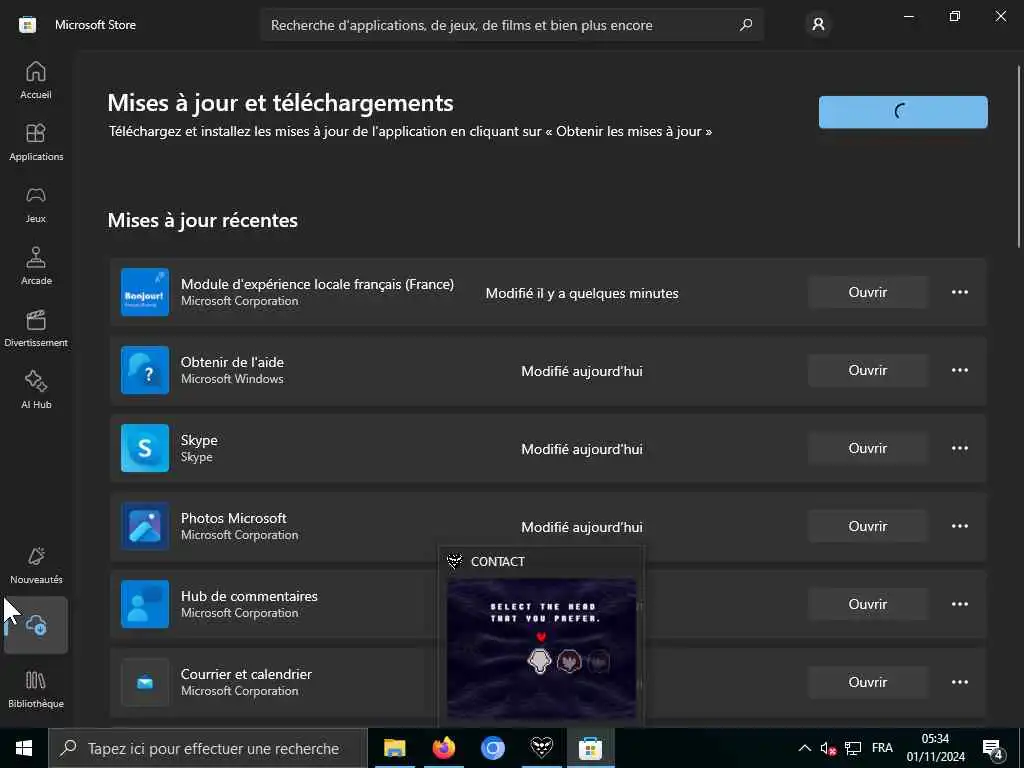
Task: Open more options for Hub de commentaires
Action: pos(959,604)
